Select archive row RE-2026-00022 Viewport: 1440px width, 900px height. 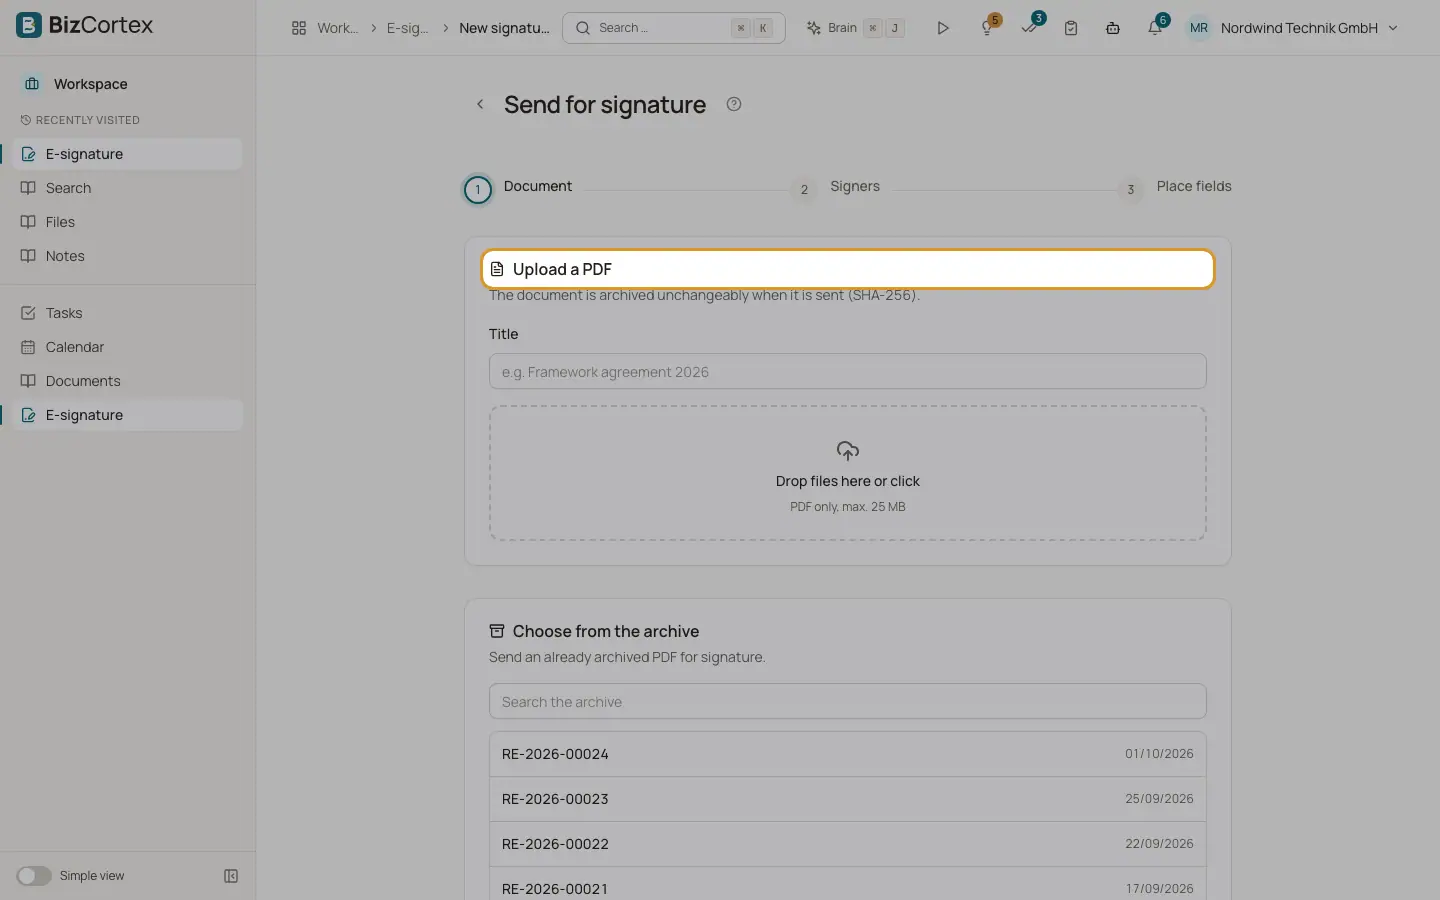coord(848,844)
